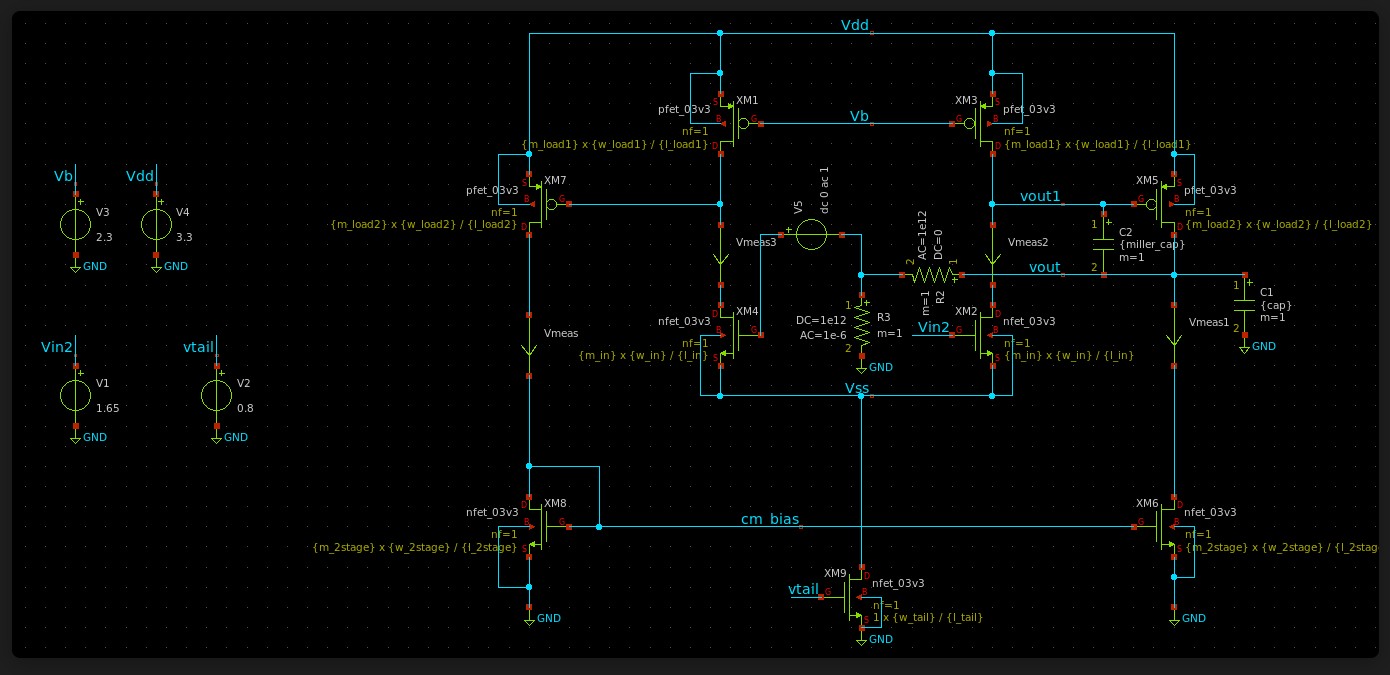This screenshot has height=675, width=1390.
Task: Click the 'dc 0 ac 1' text of V5
Action: click(x=824, y=188)
